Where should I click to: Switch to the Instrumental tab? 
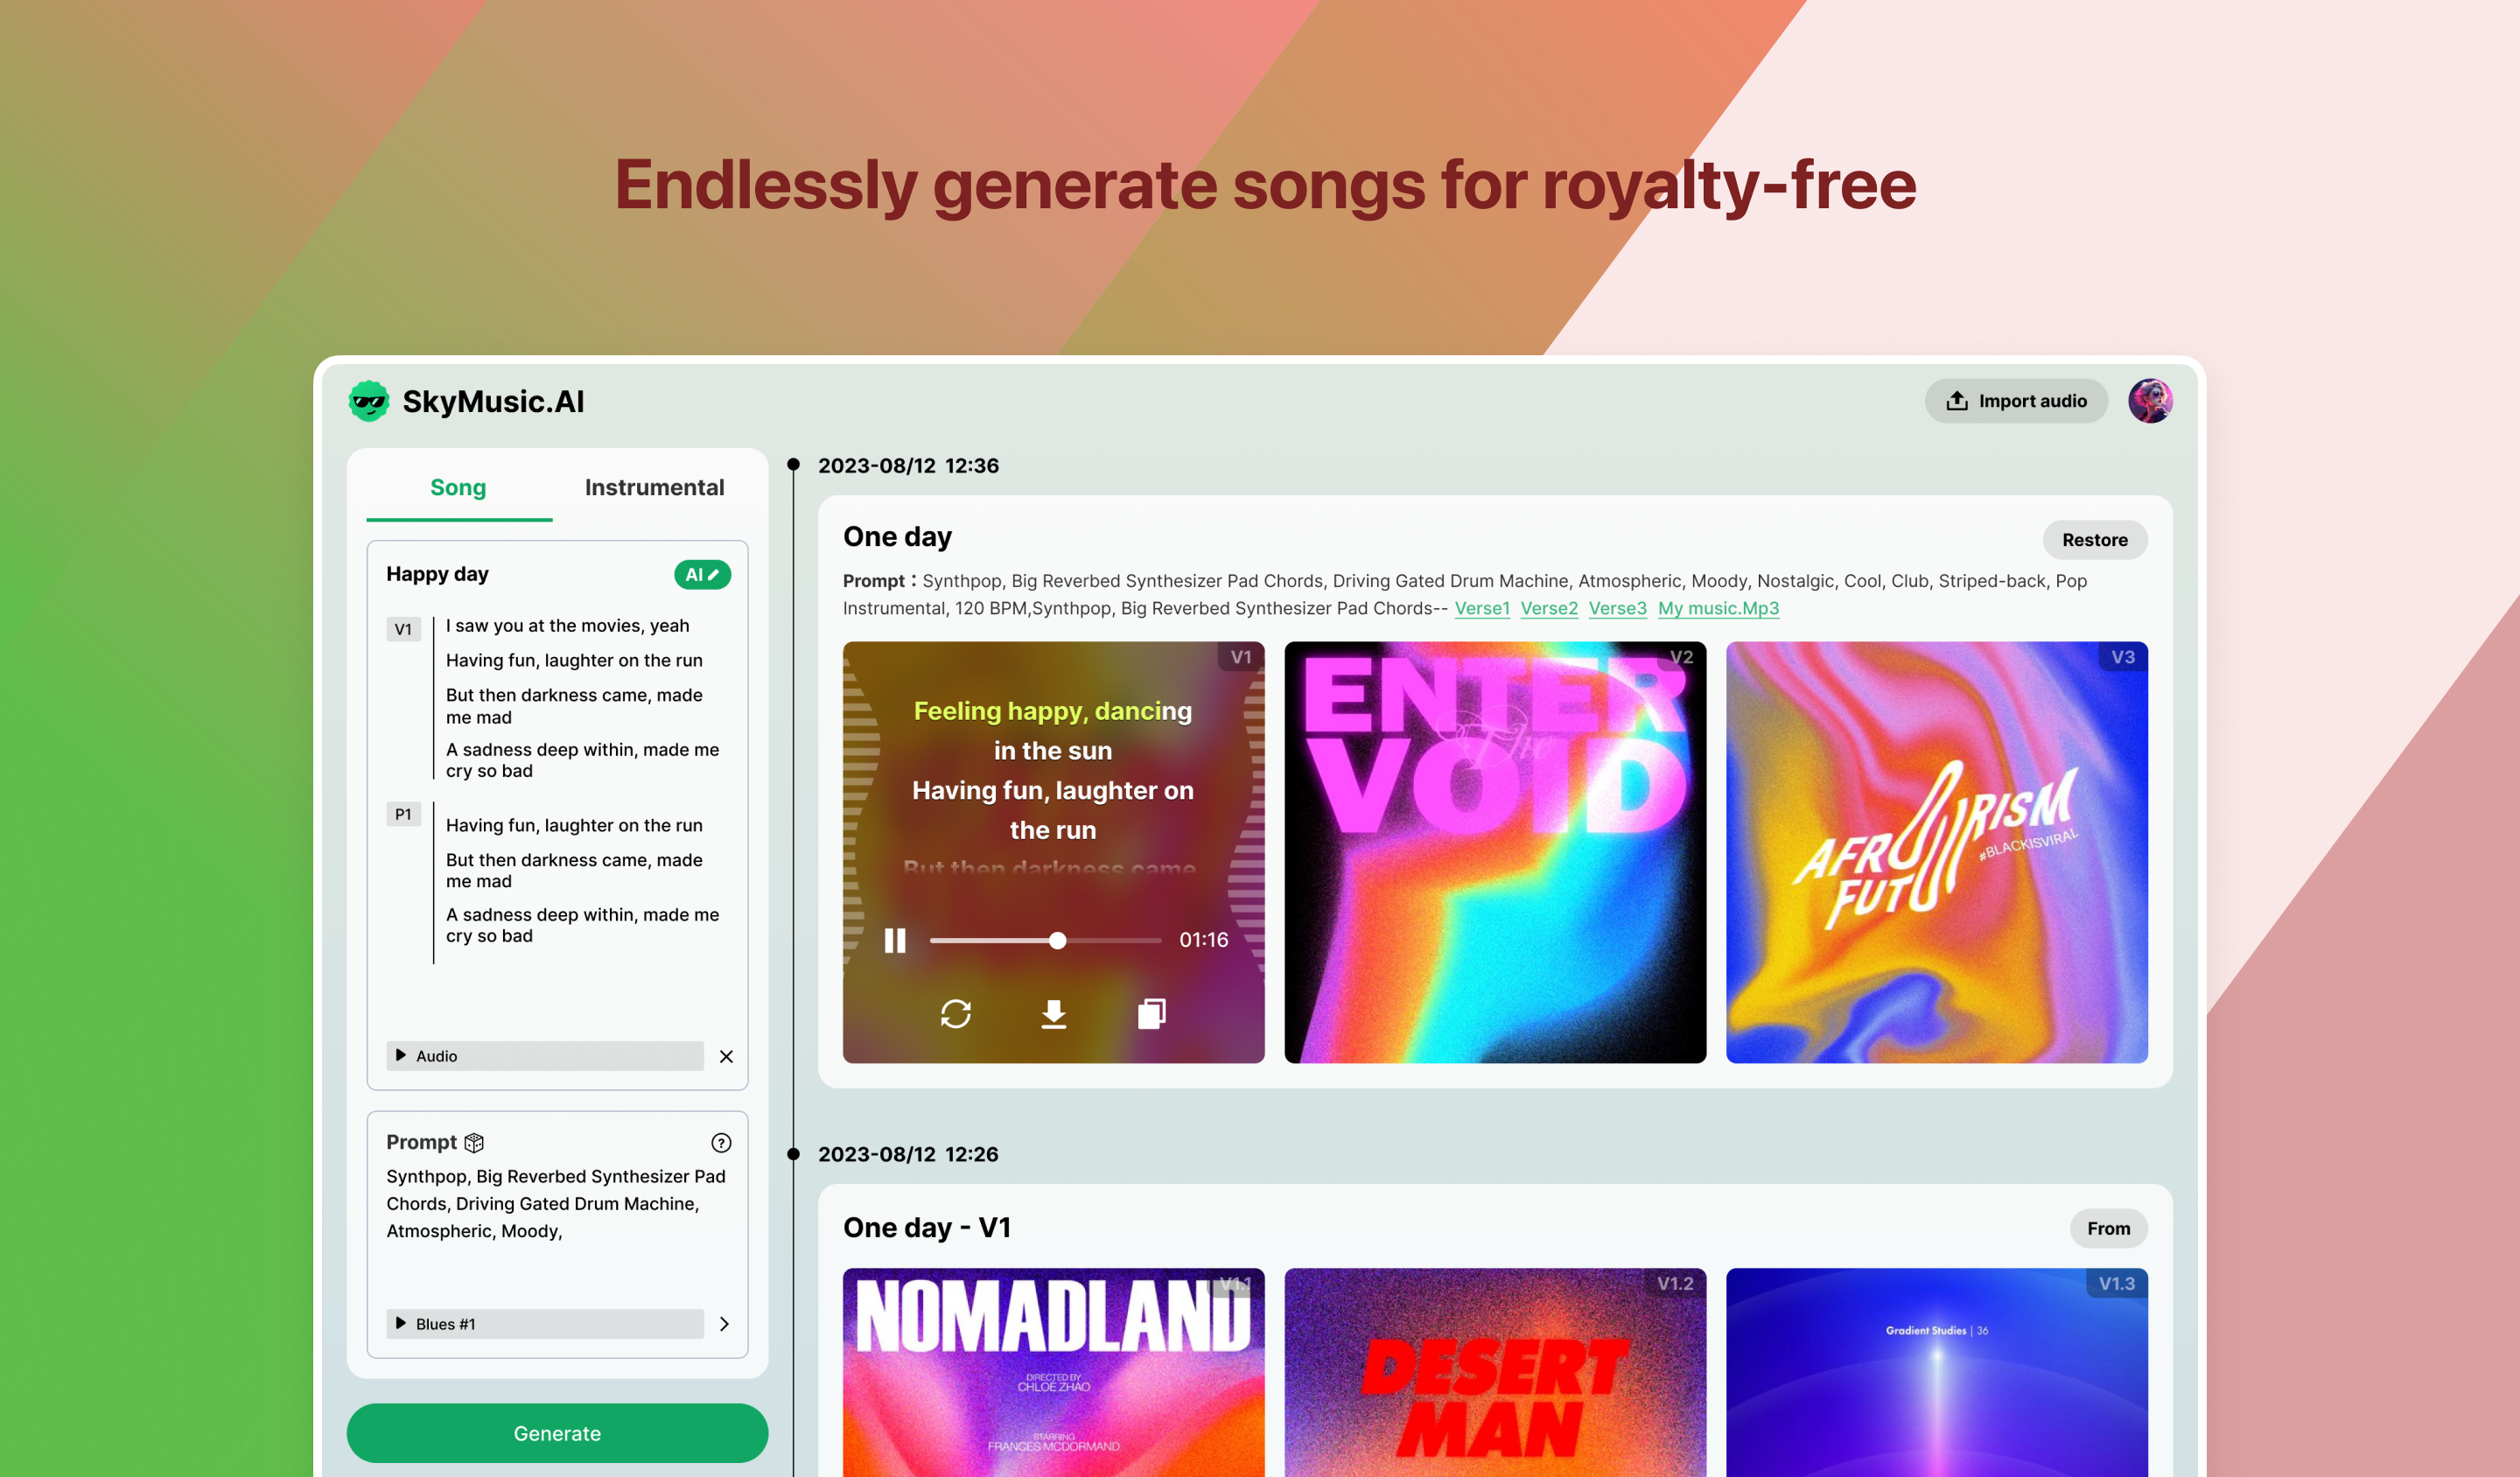(x=654, y=487)
